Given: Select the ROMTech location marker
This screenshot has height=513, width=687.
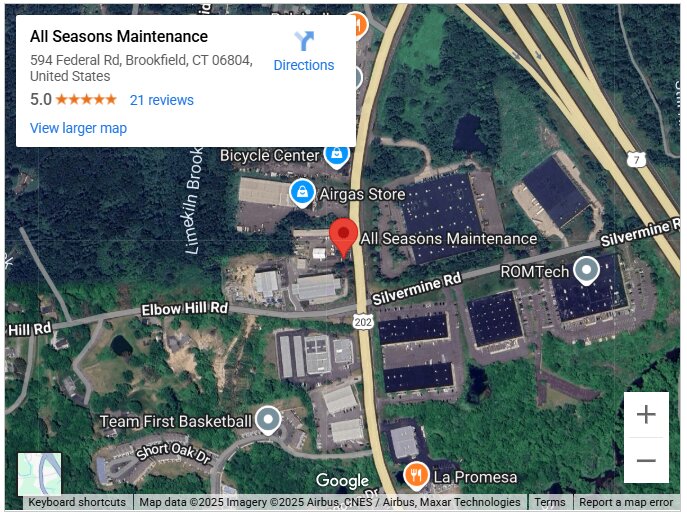Looking at the screenshot, I should coord(587,270).
